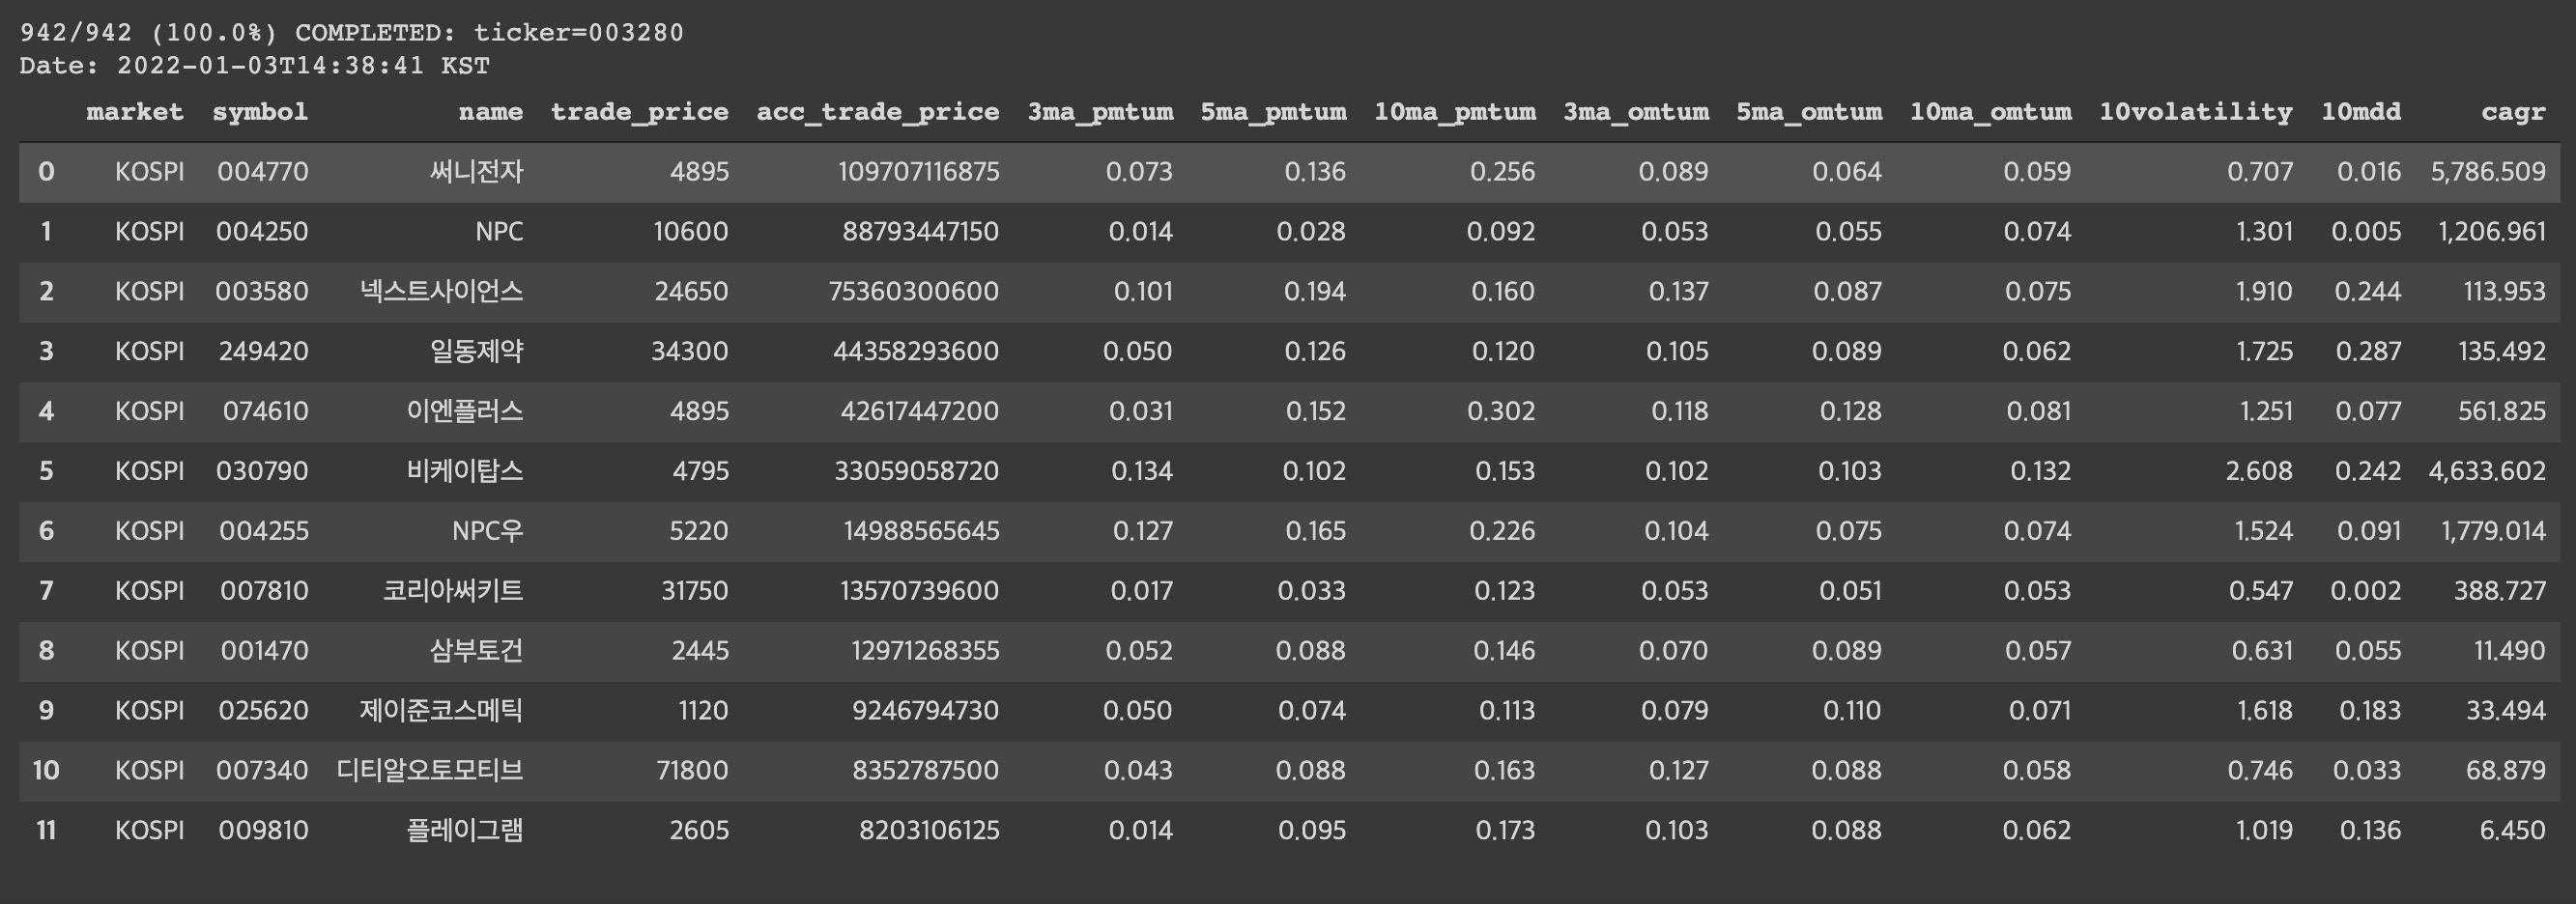Viewport: 2576px width, 904px height.
Task: Select acc_trade_price value 12971268355
Action: [x=926, y=651]
